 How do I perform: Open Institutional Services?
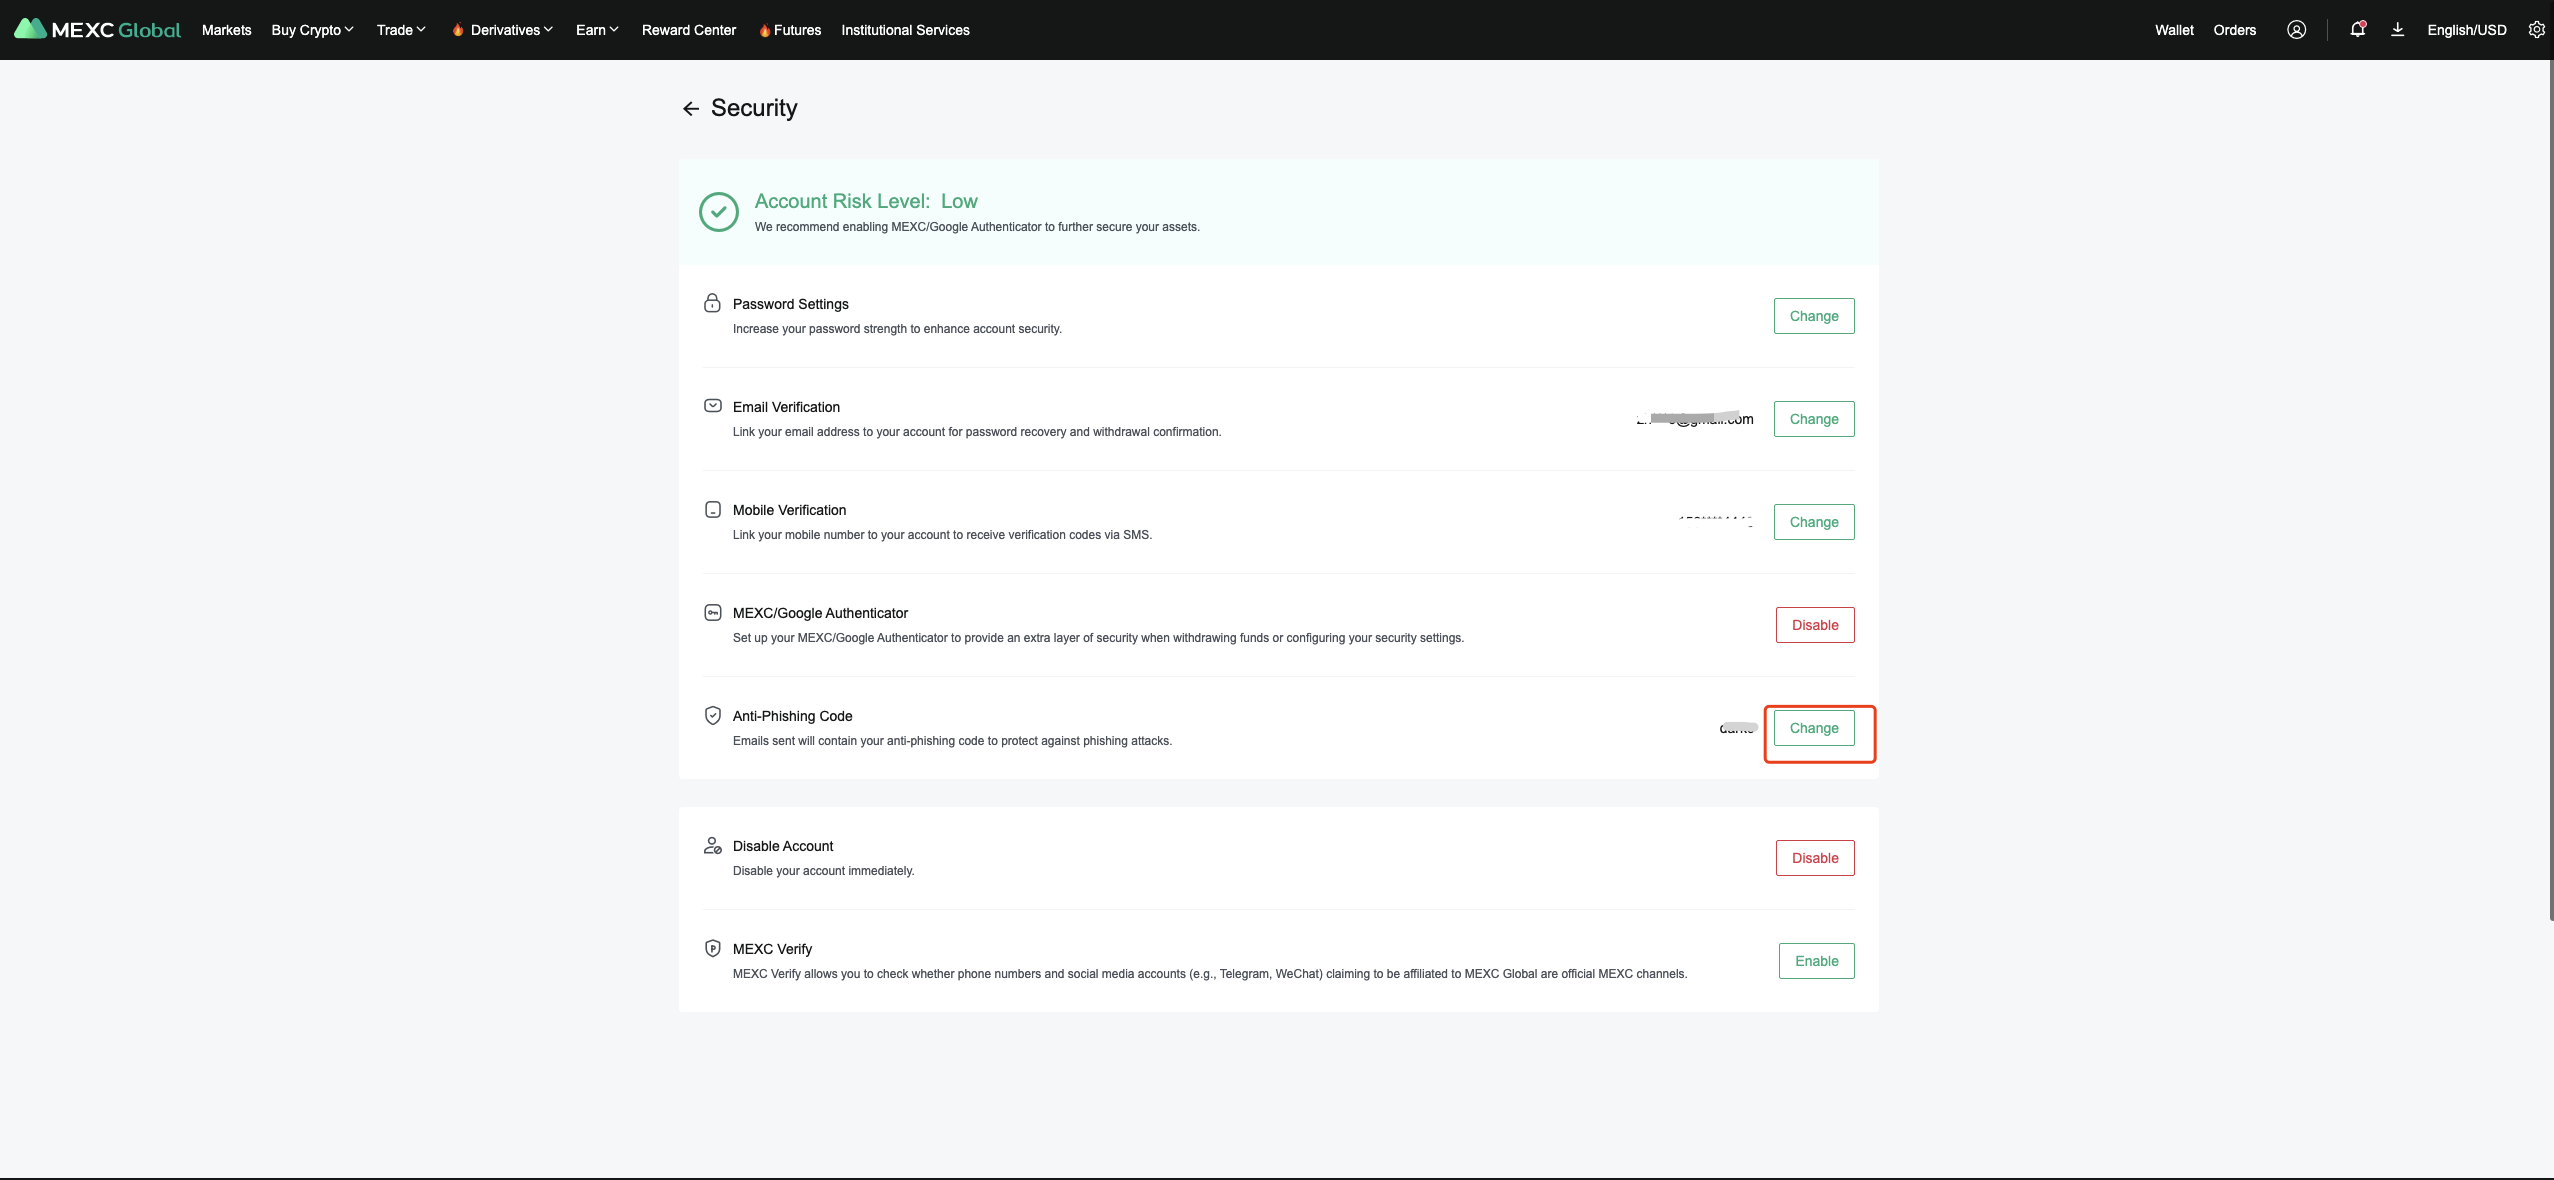point(905,30)
